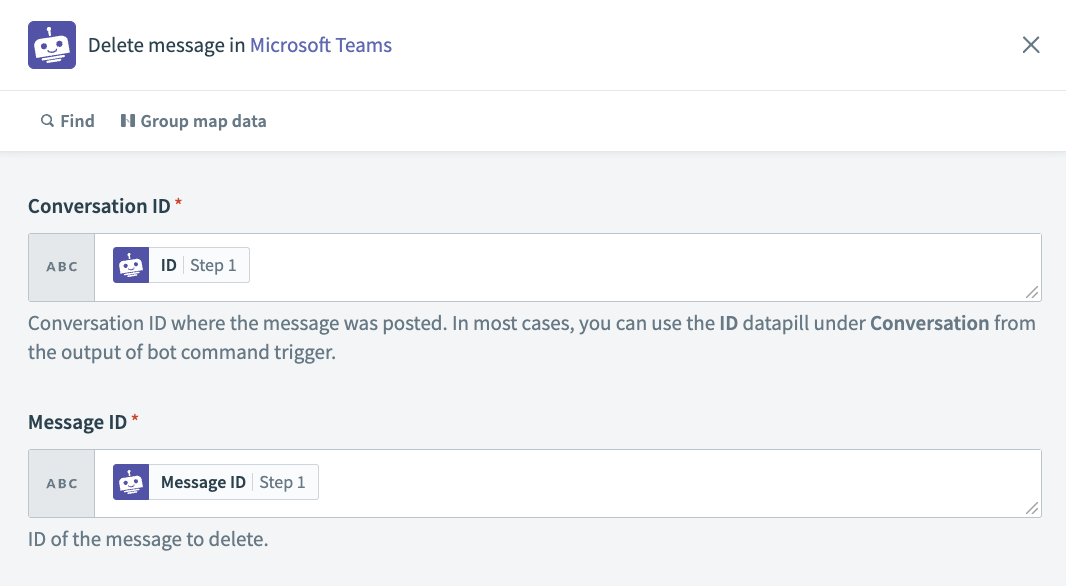Click the Conversation ID field label
This screenshot has width=1066, height=586.
(x=98, y=206)
